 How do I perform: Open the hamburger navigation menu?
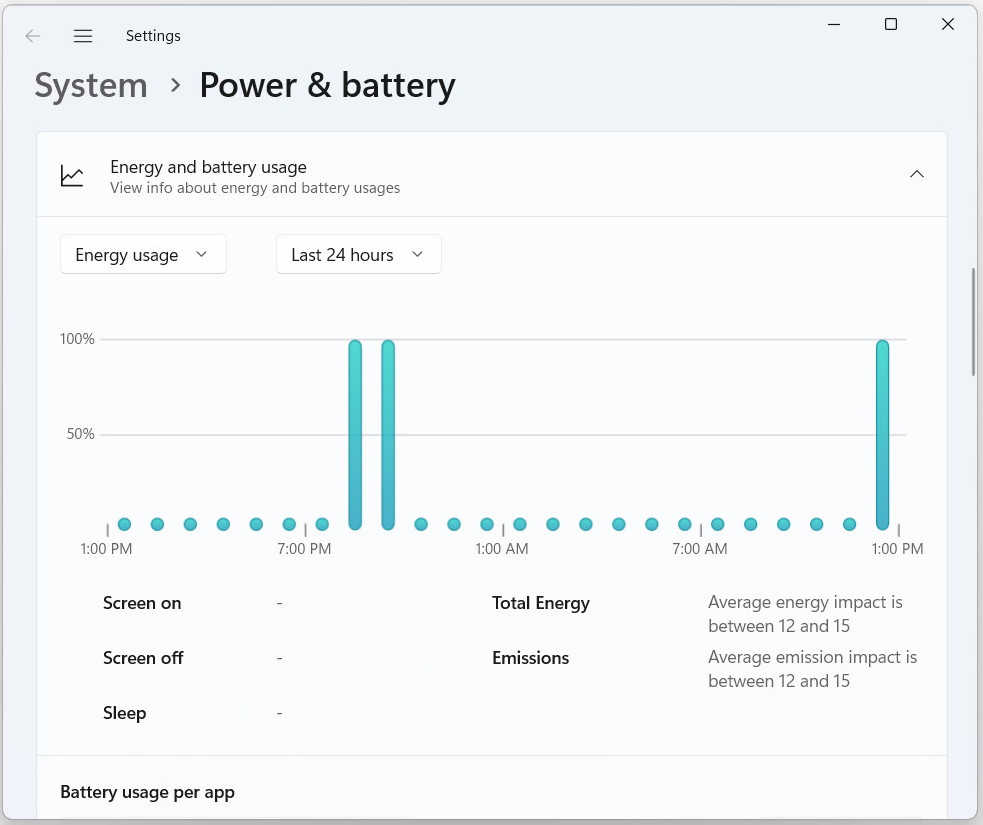[x=83, y=36]
